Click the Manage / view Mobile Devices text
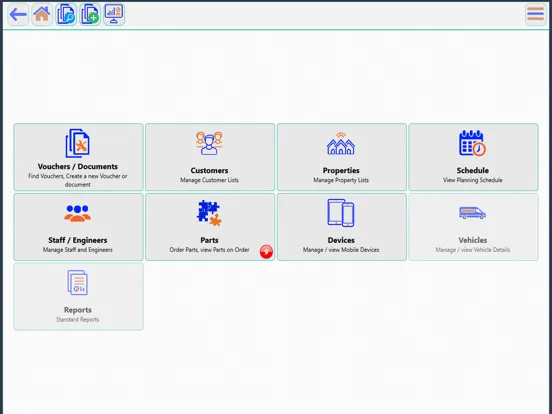This screenshot has width=552, height=414. (341, 250)
